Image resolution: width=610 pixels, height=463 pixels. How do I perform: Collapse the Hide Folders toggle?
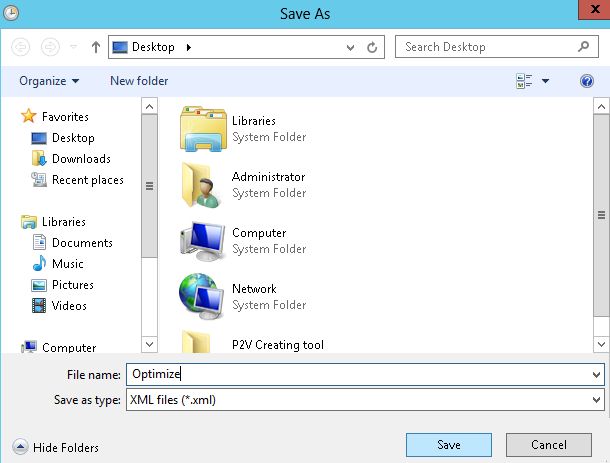[x=20, y=447]
